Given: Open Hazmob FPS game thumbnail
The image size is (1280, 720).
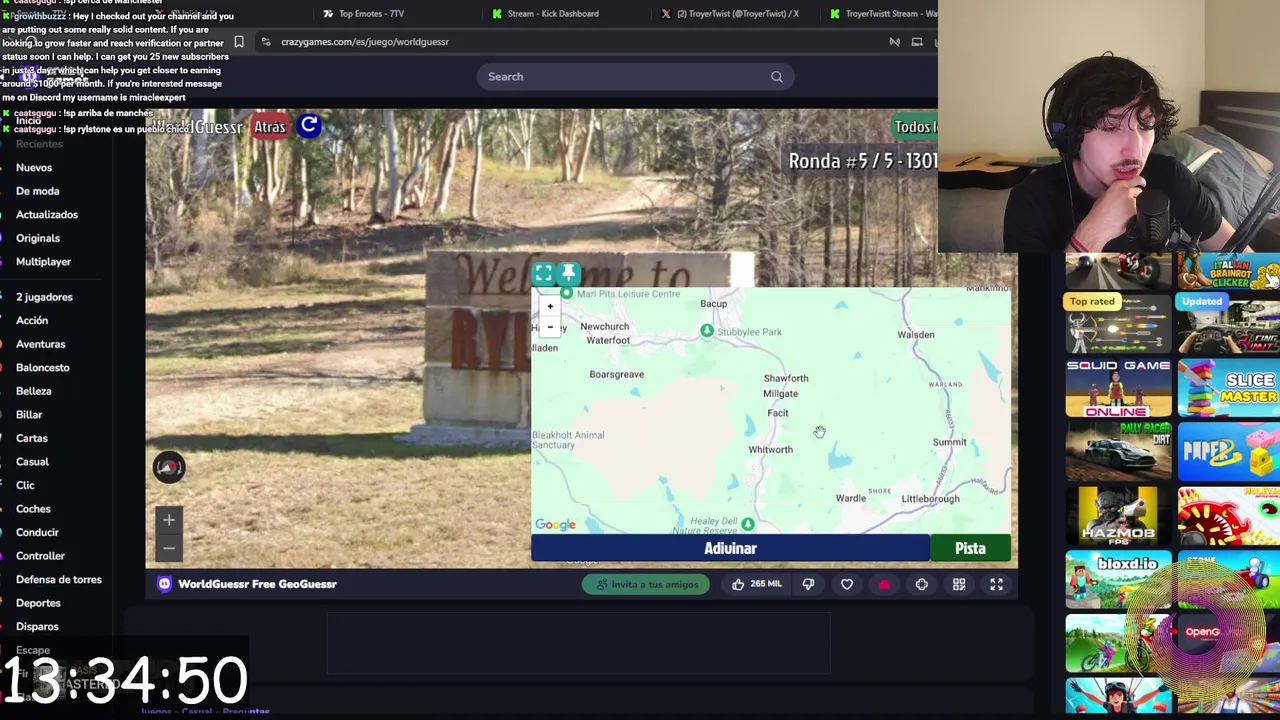Looking at the screenshot, I should pos(1118,515).
